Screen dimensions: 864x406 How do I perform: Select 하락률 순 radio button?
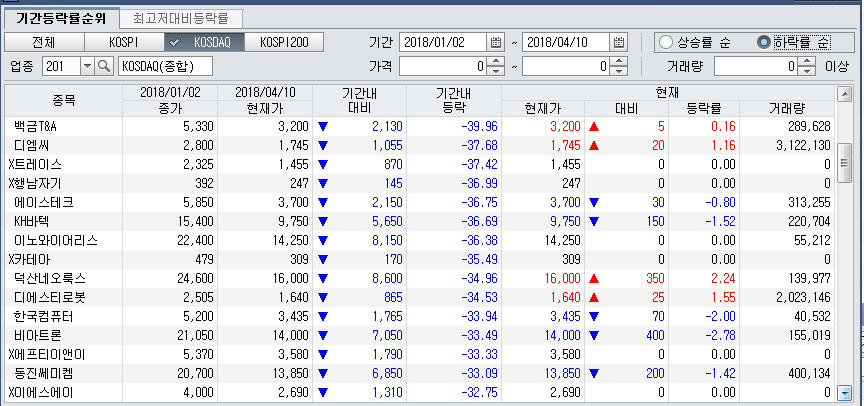click(764, 42)
